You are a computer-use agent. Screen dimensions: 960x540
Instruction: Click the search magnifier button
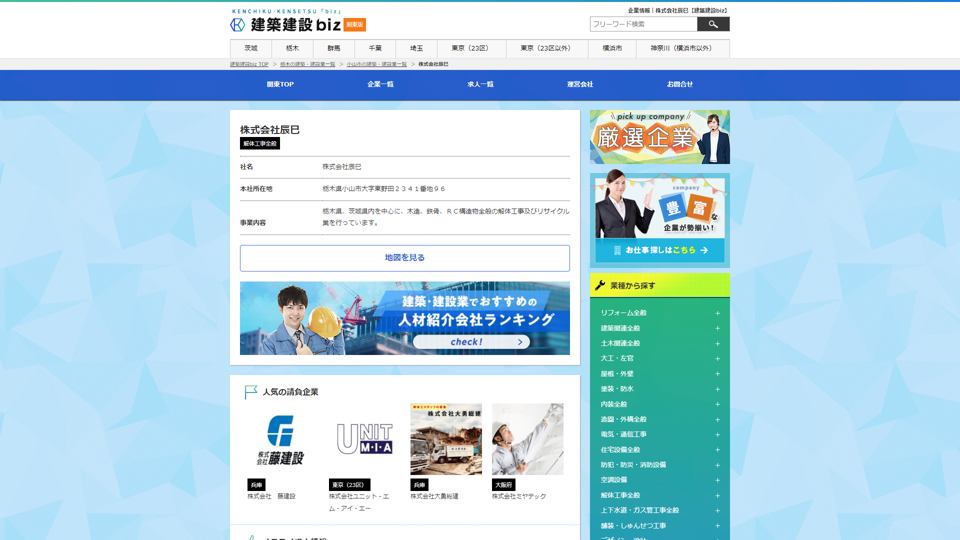[x=713, y=24]
